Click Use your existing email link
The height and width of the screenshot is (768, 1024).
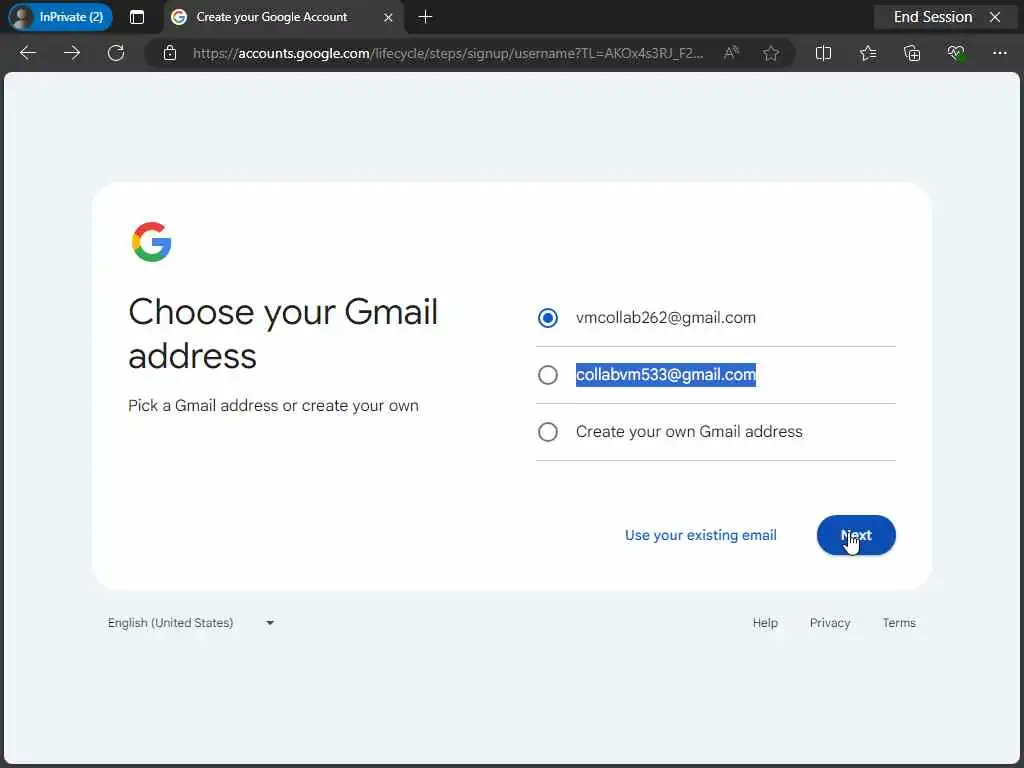click(x=701, y=536)
